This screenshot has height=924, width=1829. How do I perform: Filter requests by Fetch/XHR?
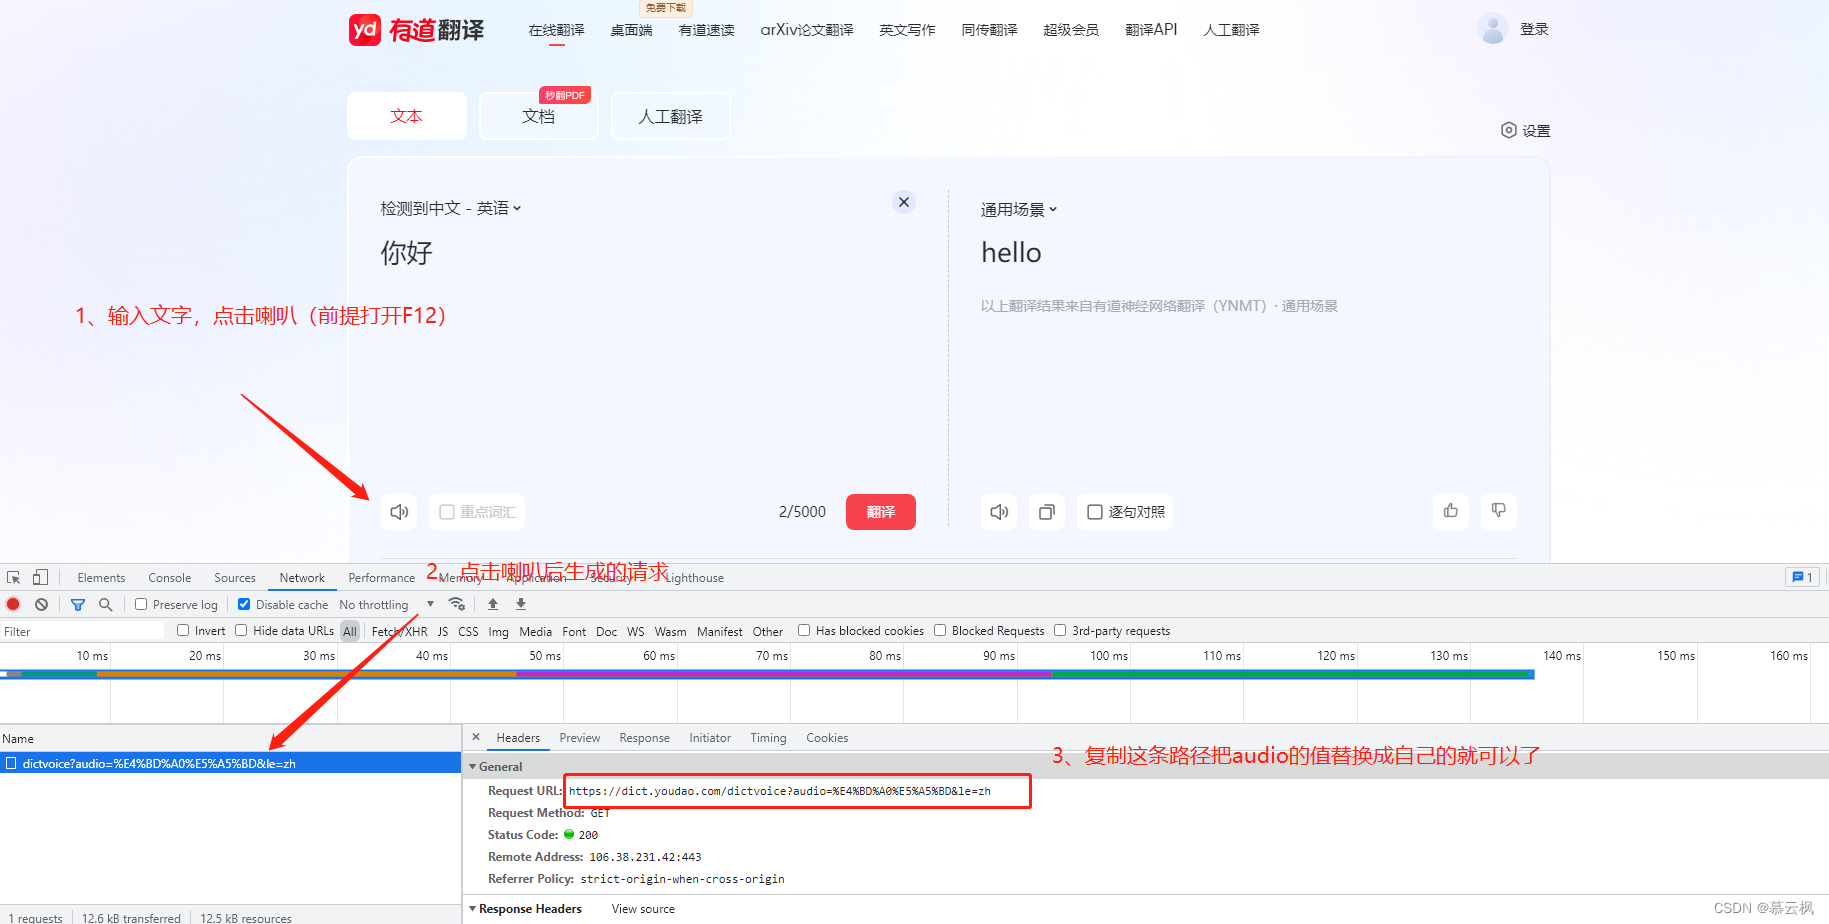[399, 631]
